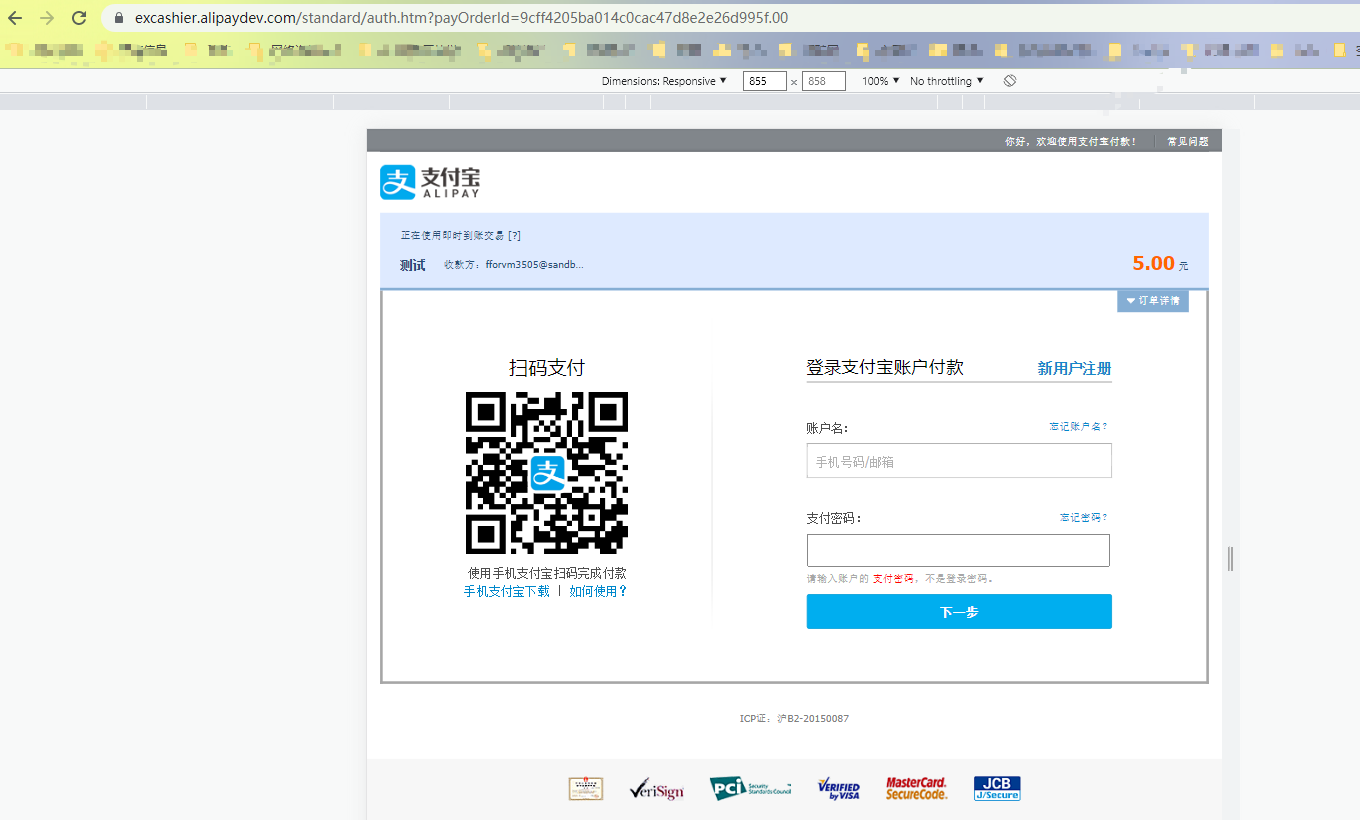Click the viewport width field 855

[765, 81]
